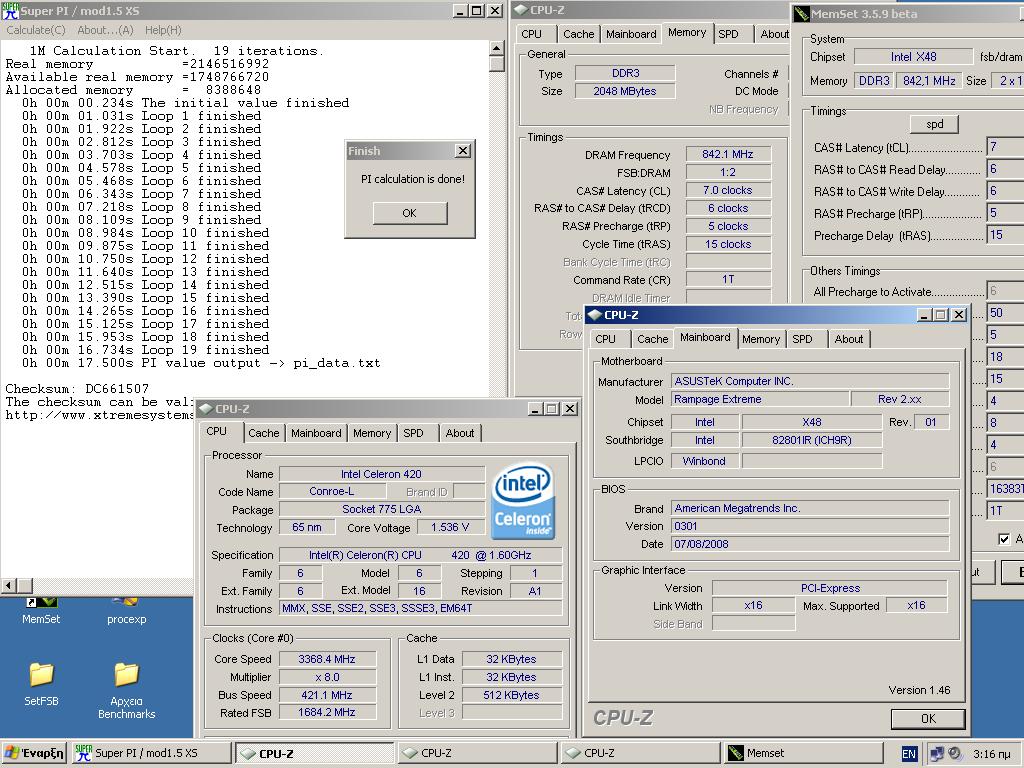Image resolution: width=1024 pixels, height=768 pixels.
Task: Select Cache tab in CPU-Z Memory window
Action: pos(579,34)
